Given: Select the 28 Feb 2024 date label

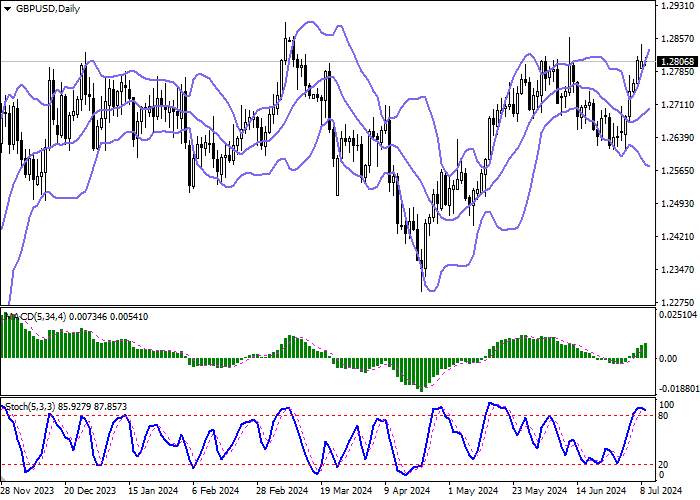Looking at the screenshot, I should tap(282, 490).
